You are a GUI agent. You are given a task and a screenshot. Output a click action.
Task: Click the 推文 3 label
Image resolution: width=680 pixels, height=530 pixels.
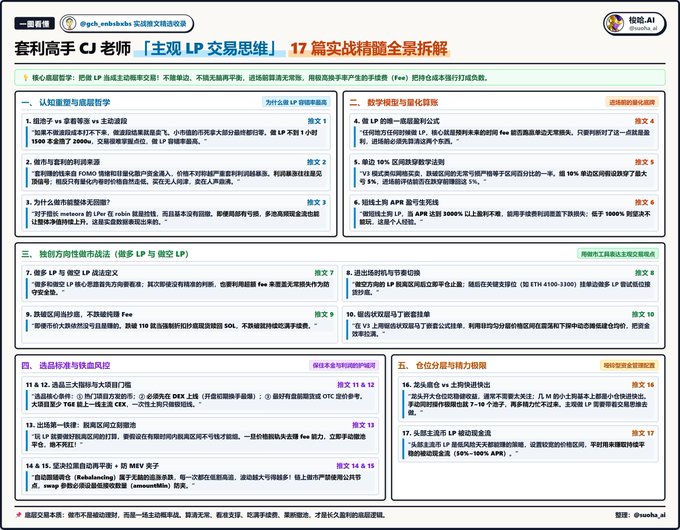(317, 202)
